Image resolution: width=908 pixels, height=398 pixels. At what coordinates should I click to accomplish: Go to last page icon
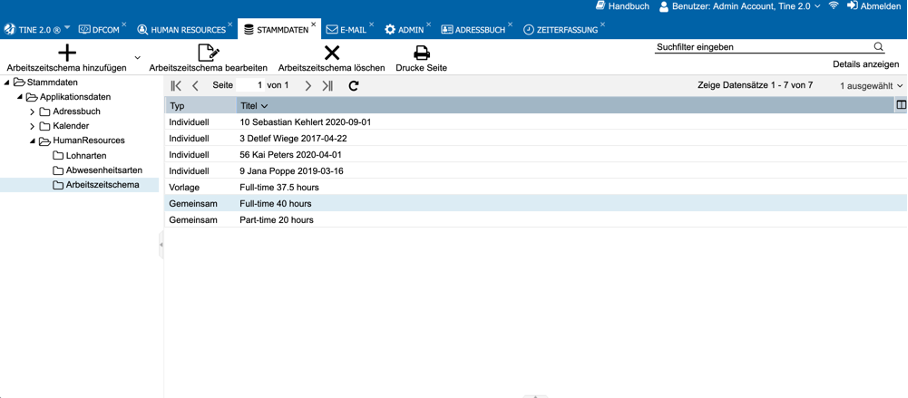327,86
